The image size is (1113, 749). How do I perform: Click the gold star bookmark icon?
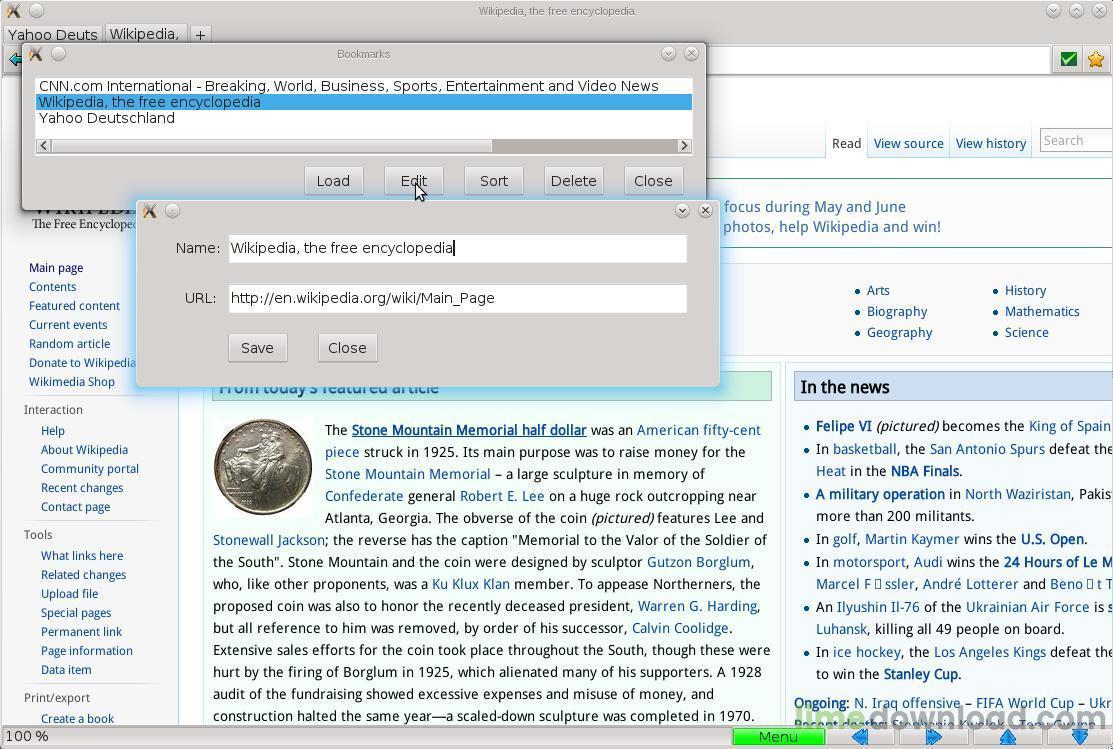[x=1095, y=60]
